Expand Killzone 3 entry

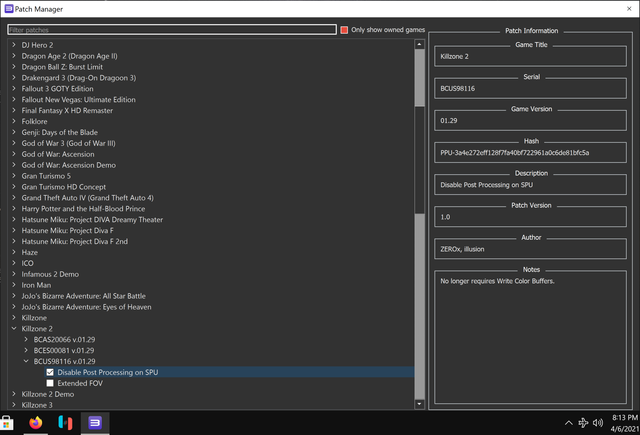[x=14, y=405]
